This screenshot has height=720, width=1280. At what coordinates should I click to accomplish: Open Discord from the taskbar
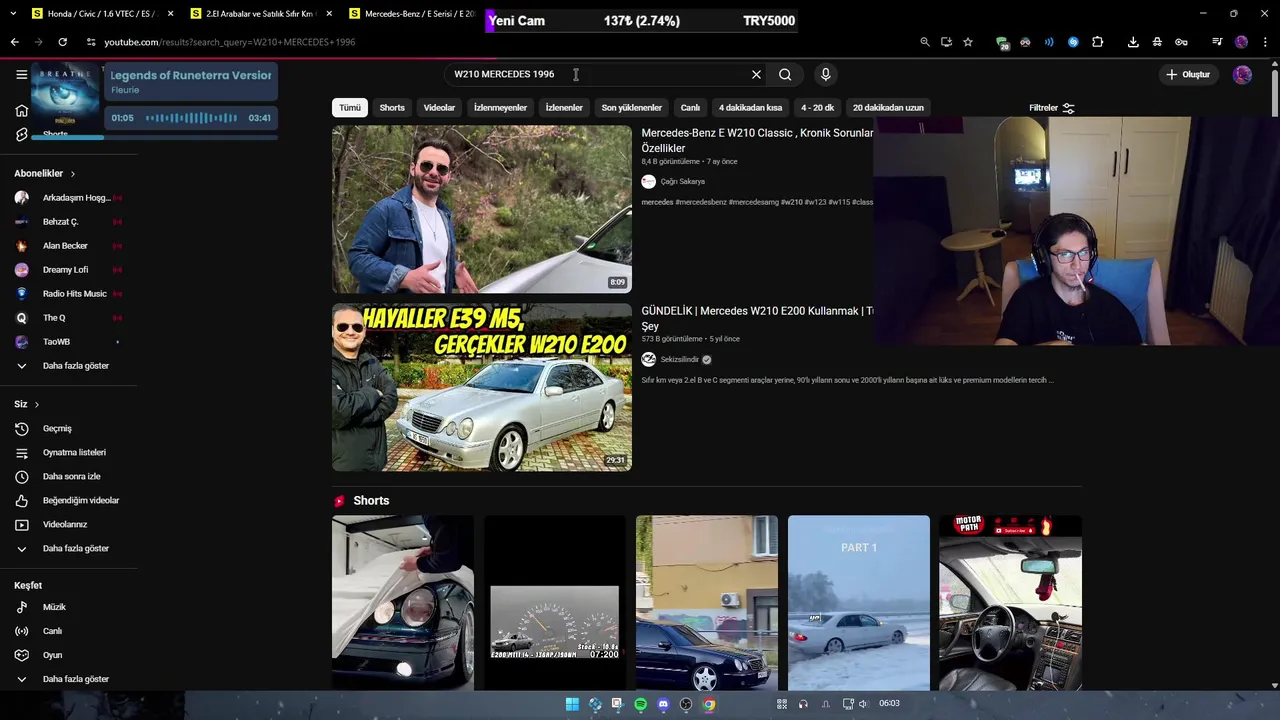click(663, 704)
